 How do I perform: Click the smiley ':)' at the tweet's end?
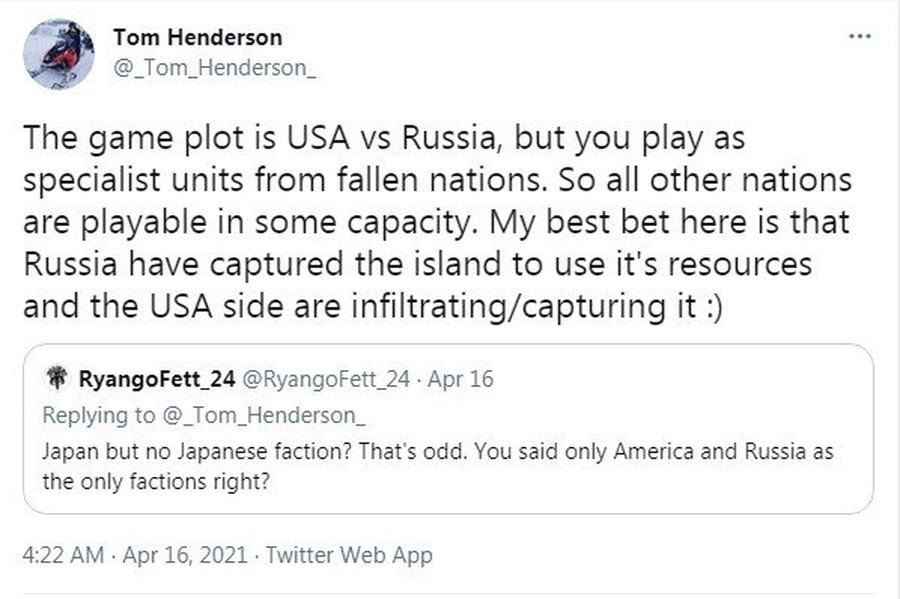coord(706,305)
